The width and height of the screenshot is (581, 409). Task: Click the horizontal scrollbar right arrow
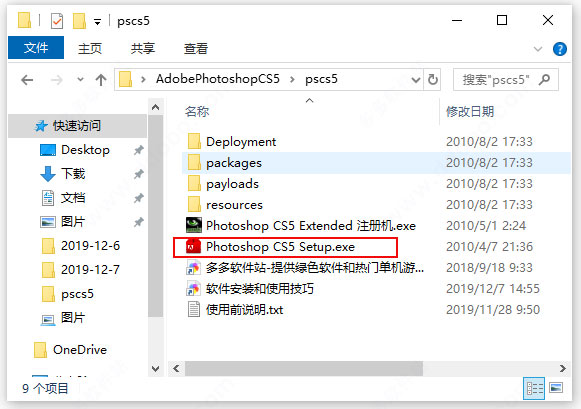(562, 369)
